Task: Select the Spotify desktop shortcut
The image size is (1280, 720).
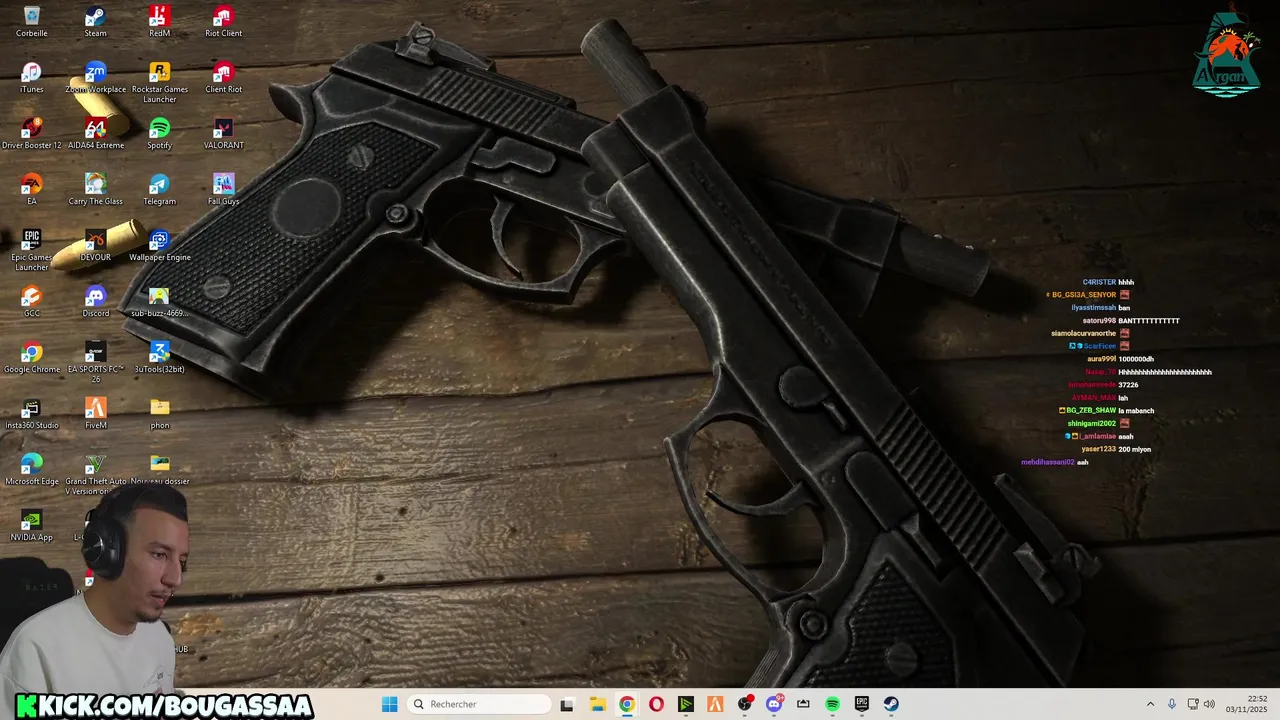Action: click(159, 134)
